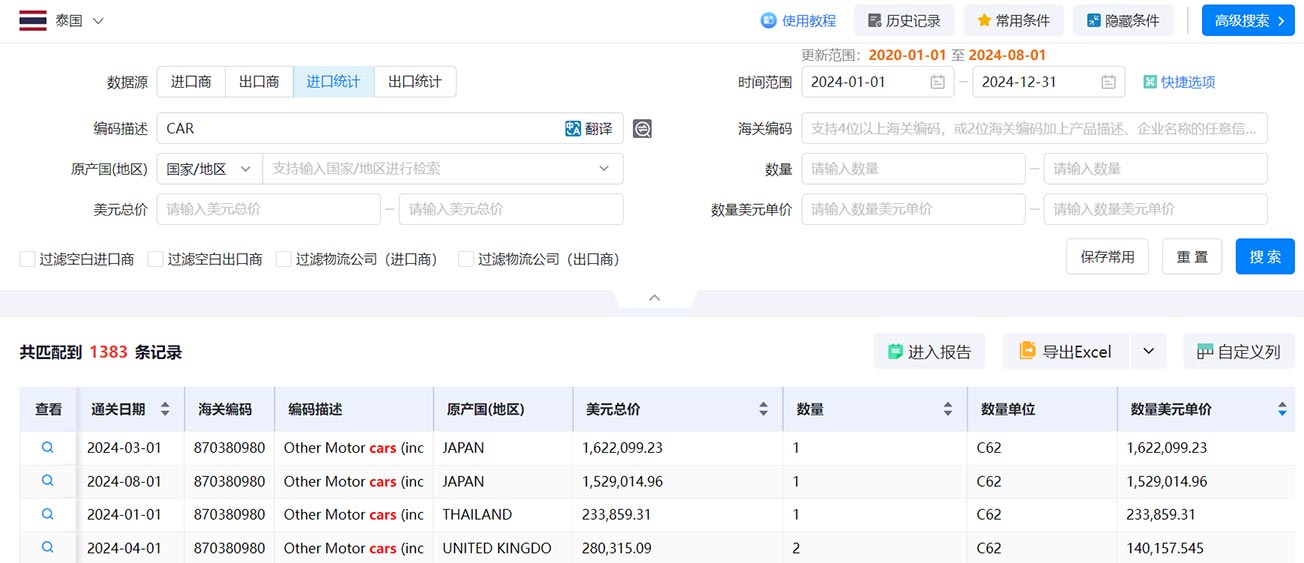Open the end date calendar icon
The image size is (1304, 563).
[x=1108, y=82]
